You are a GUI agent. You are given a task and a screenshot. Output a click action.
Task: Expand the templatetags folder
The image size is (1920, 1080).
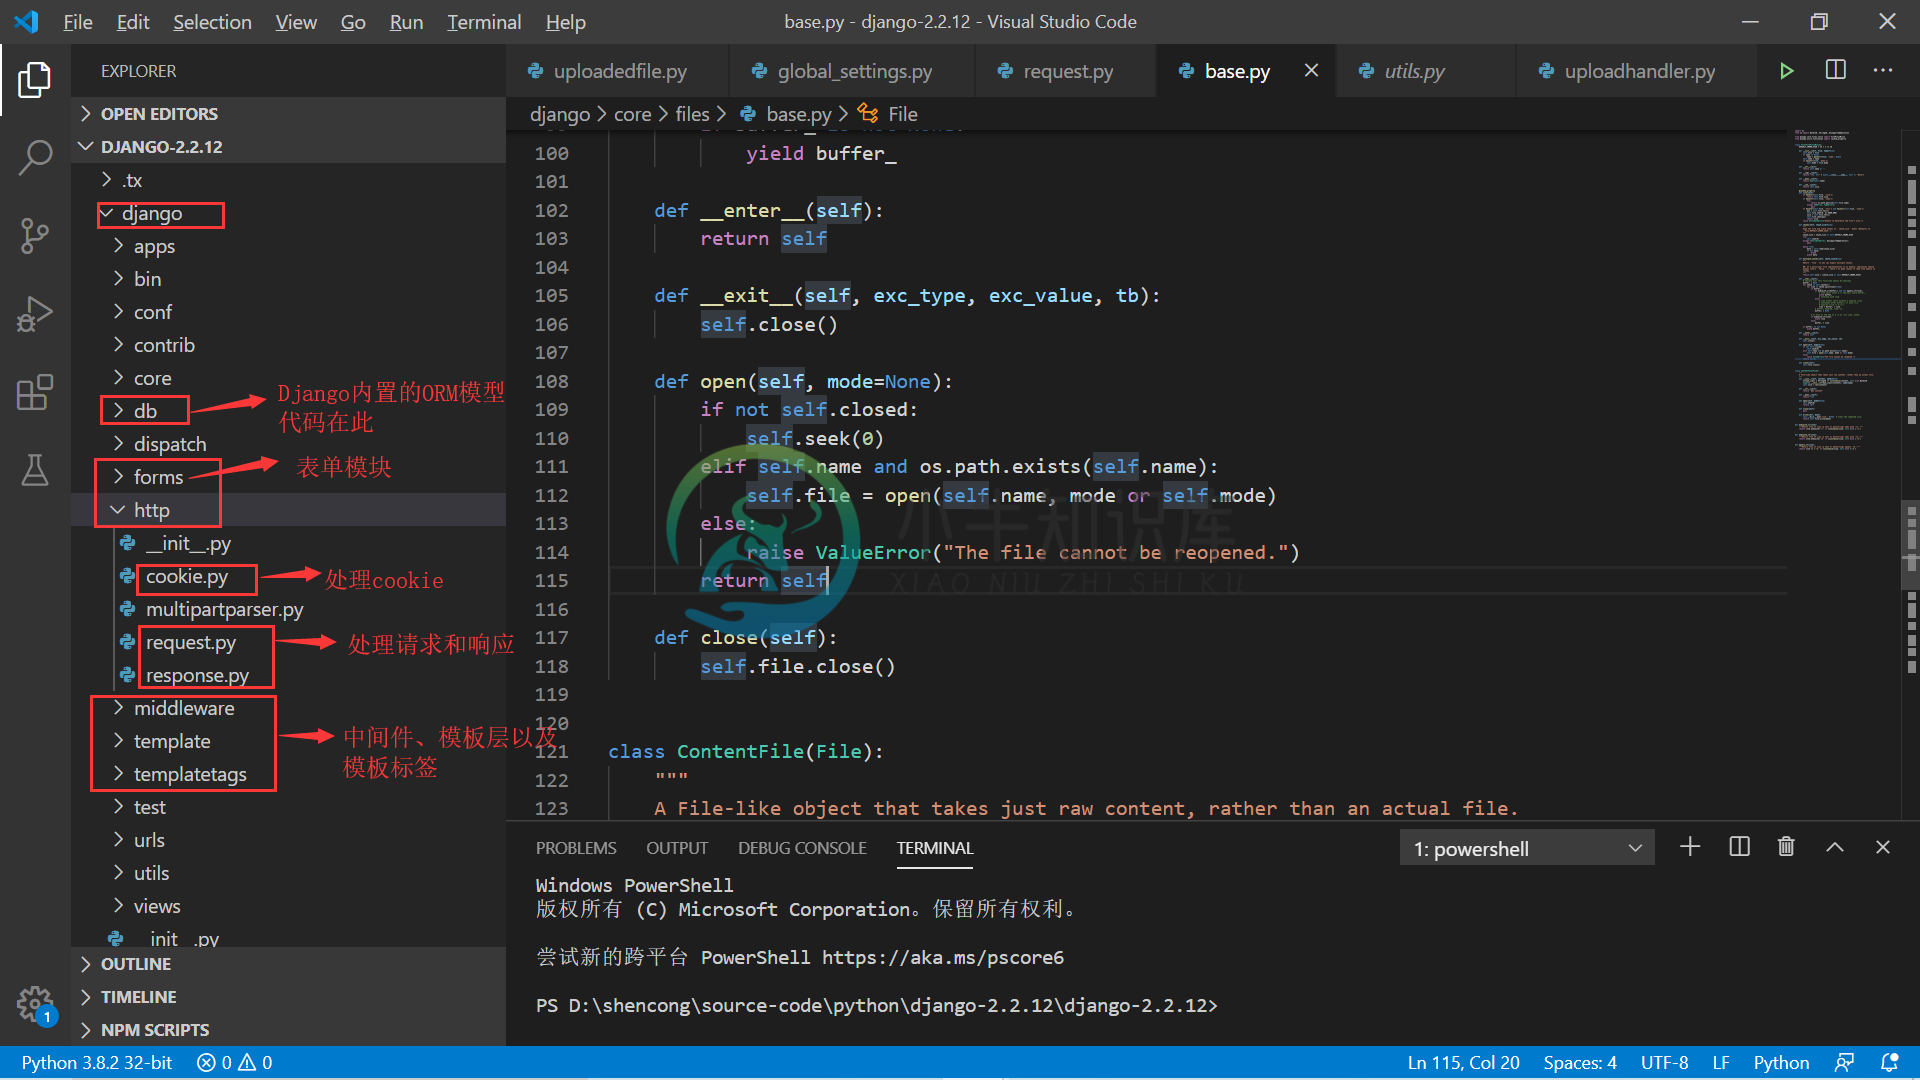pos(288,774)
